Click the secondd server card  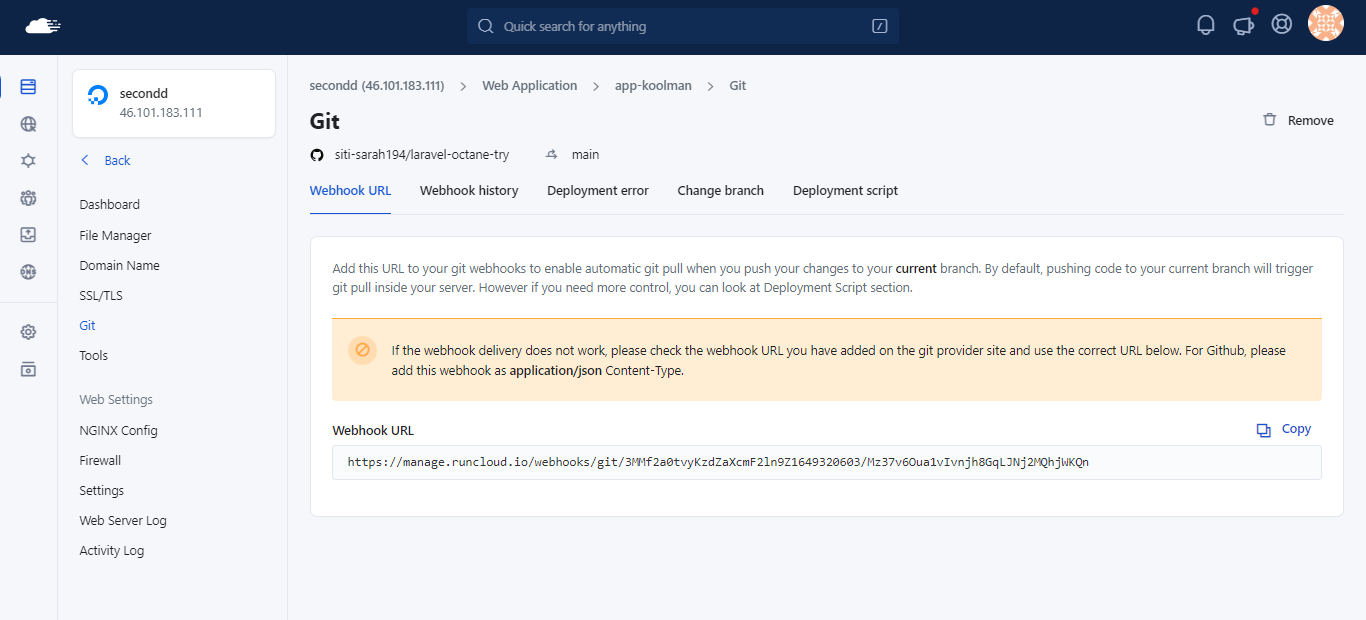tap(174, 103)
